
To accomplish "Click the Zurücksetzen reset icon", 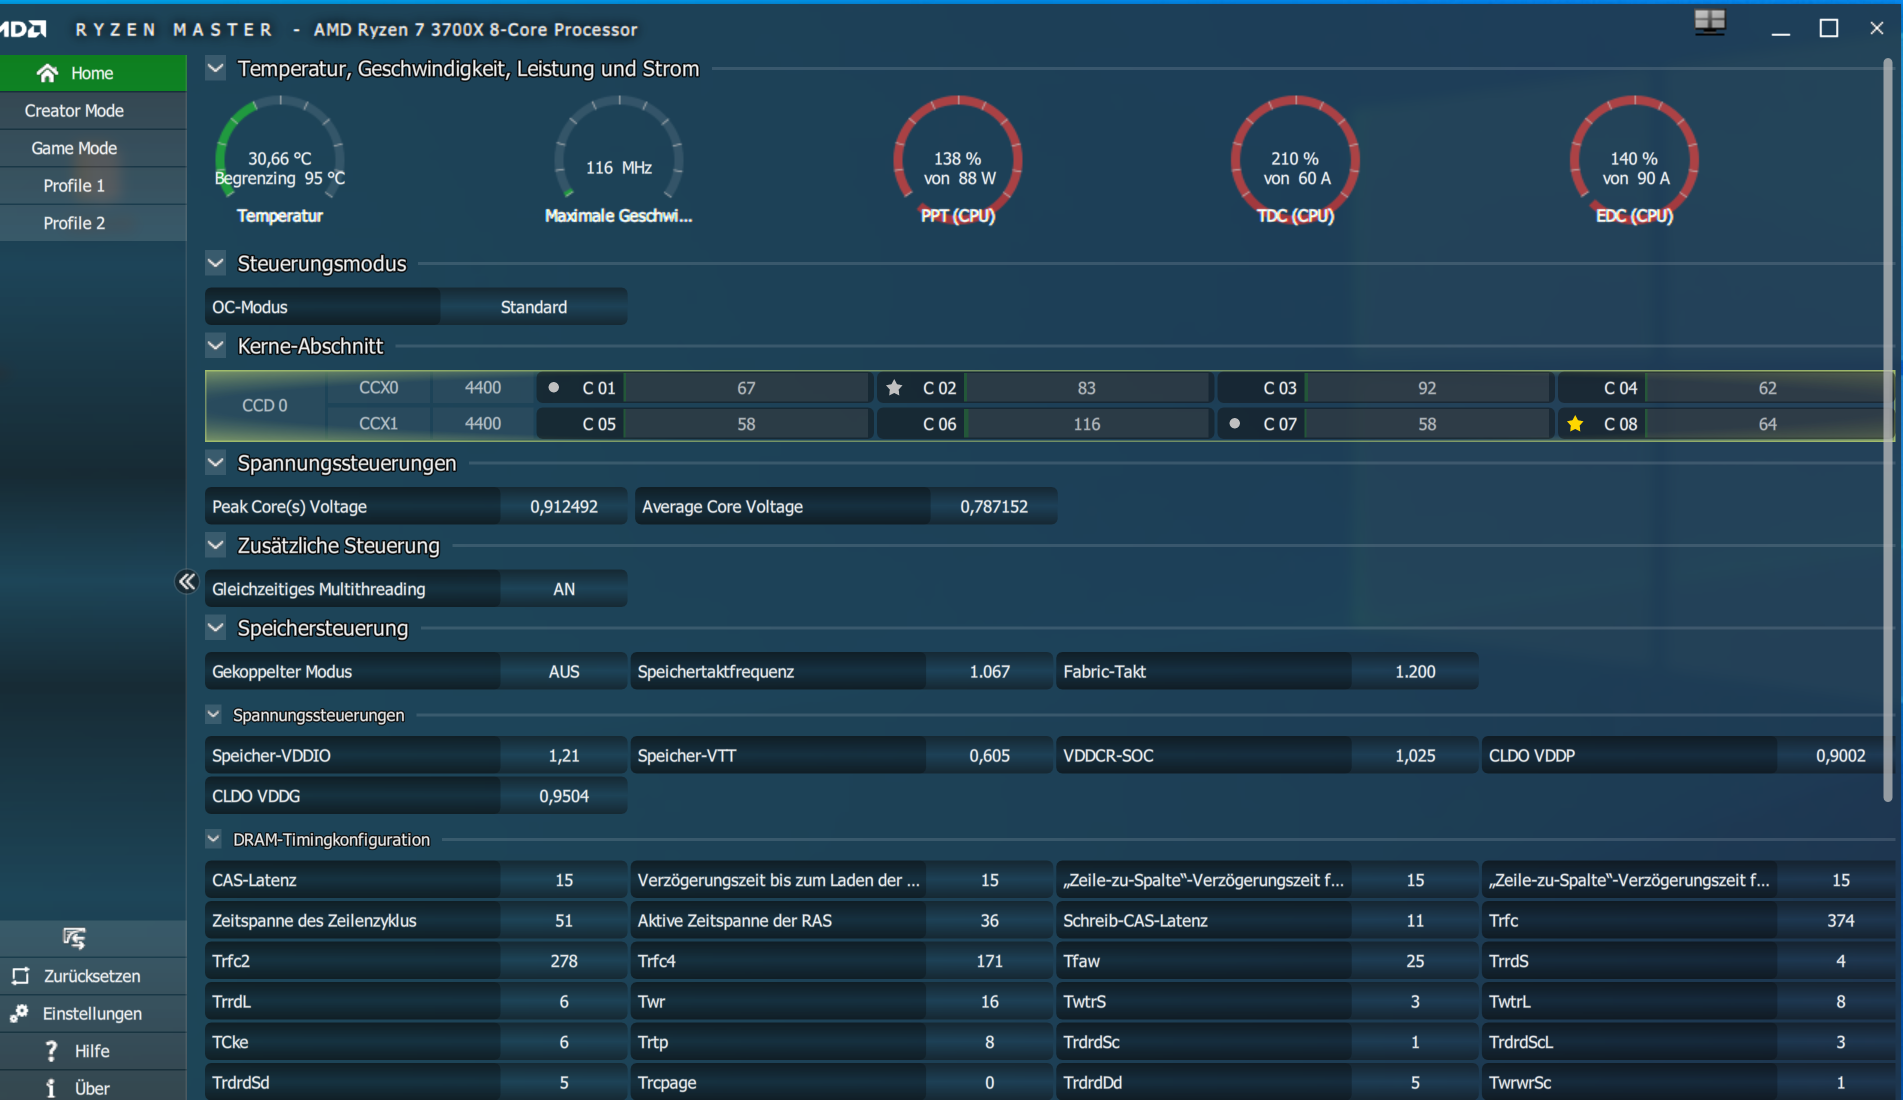I will [20, 976].
